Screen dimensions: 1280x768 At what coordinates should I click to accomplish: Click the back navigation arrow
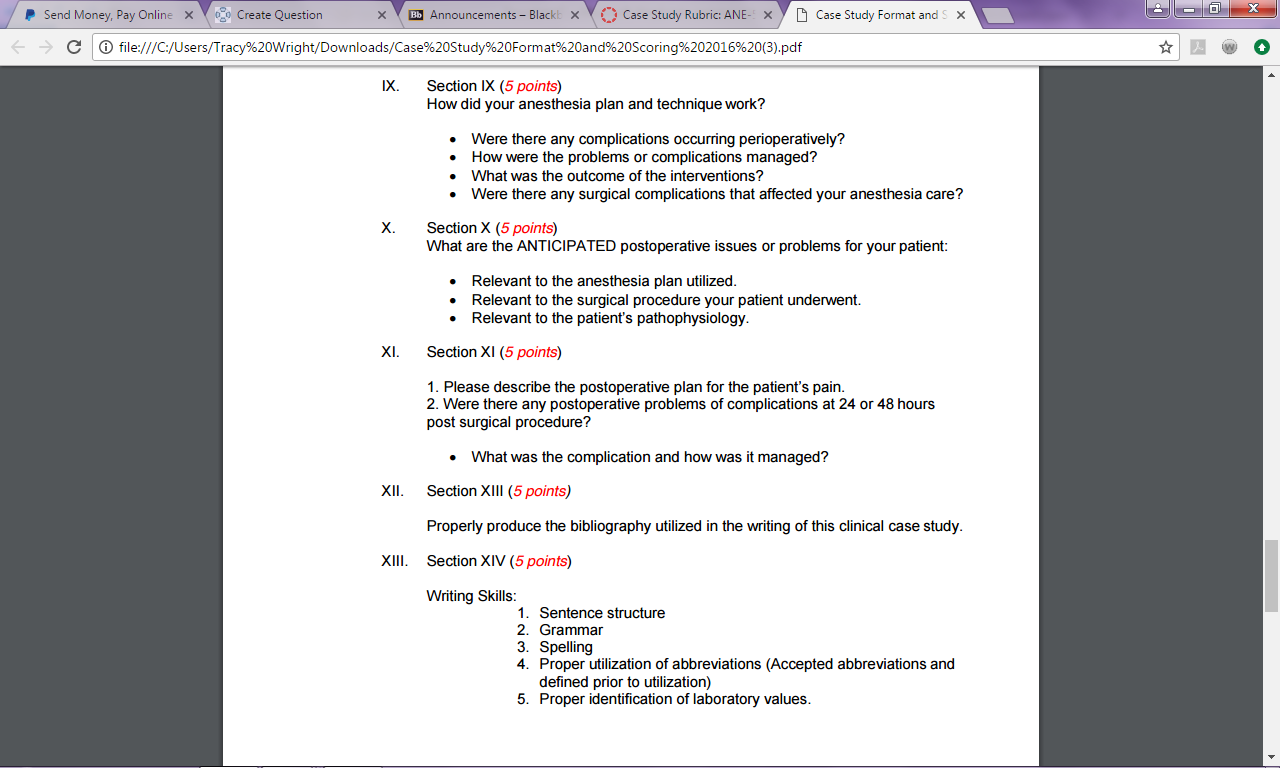point(17,47)
